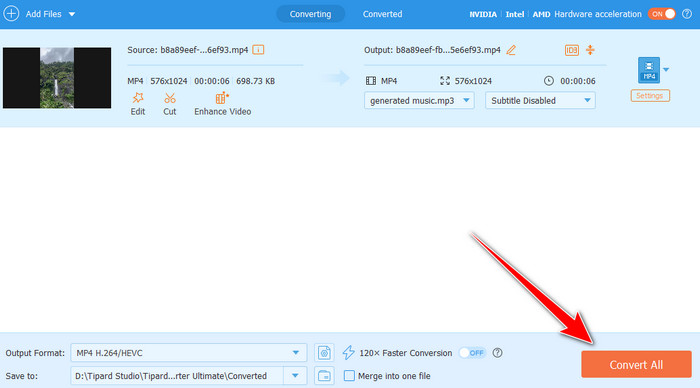This screenshot has height=388, width=700.
Task: Open Enhance Video tool
Action: [x=222, y=104]
